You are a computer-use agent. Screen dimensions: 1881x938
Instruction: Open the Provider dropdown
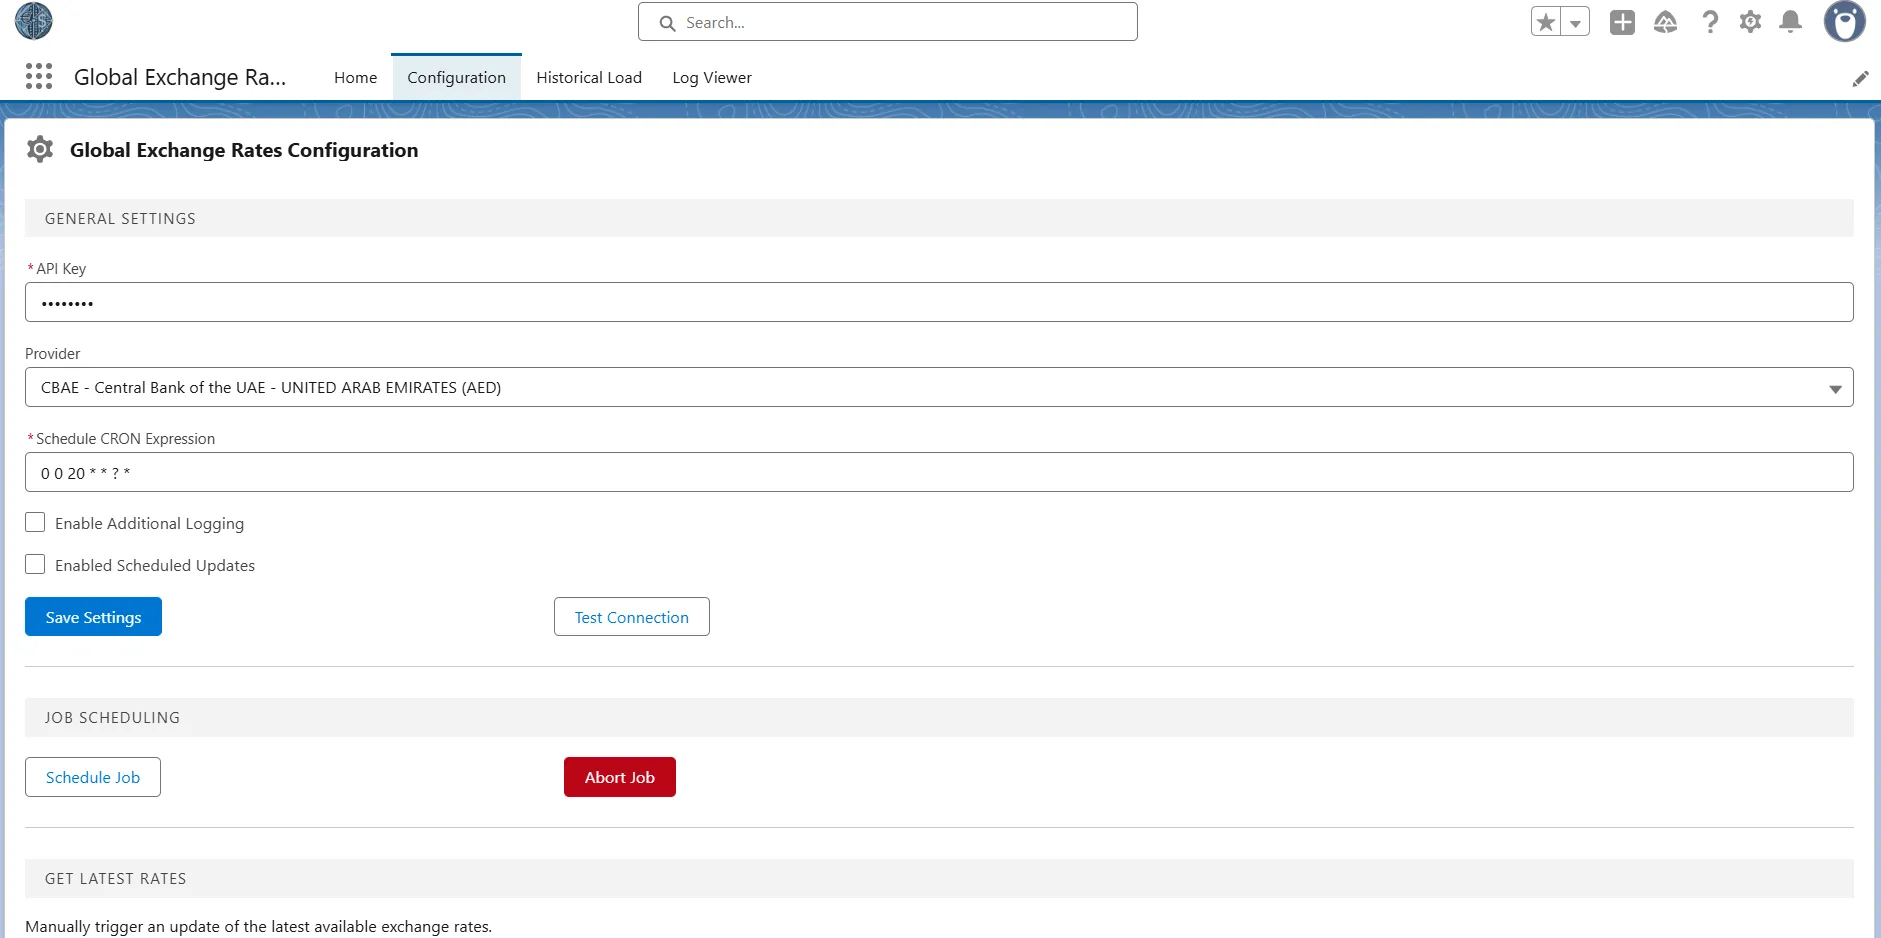939,387
